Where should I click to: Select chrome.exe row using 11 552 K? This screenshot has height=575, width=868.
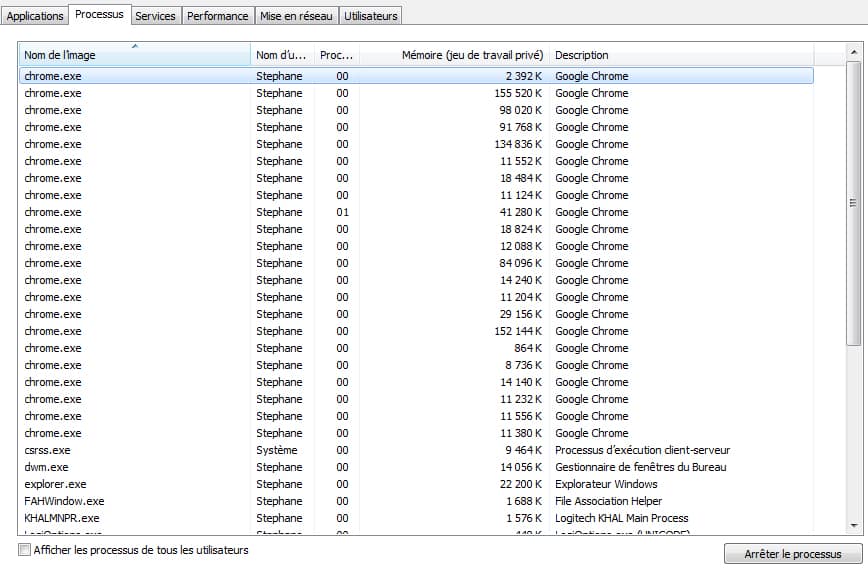click(x=416, y=161)
